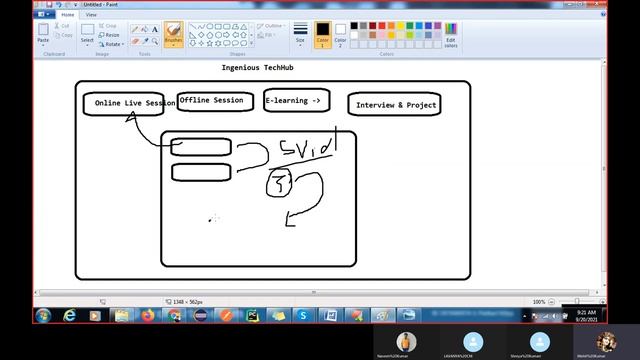Click the taskbar clock showing 9:21 AM
640x360 pixels.
click(x=586, y=316)
